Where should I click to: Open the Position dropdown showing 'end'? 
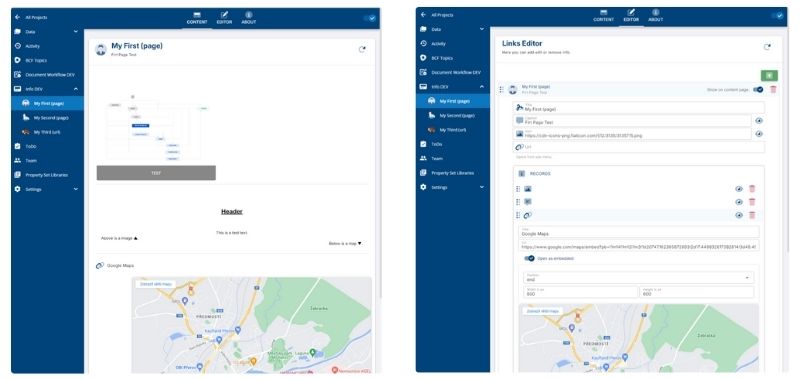[x=639, y=277]
